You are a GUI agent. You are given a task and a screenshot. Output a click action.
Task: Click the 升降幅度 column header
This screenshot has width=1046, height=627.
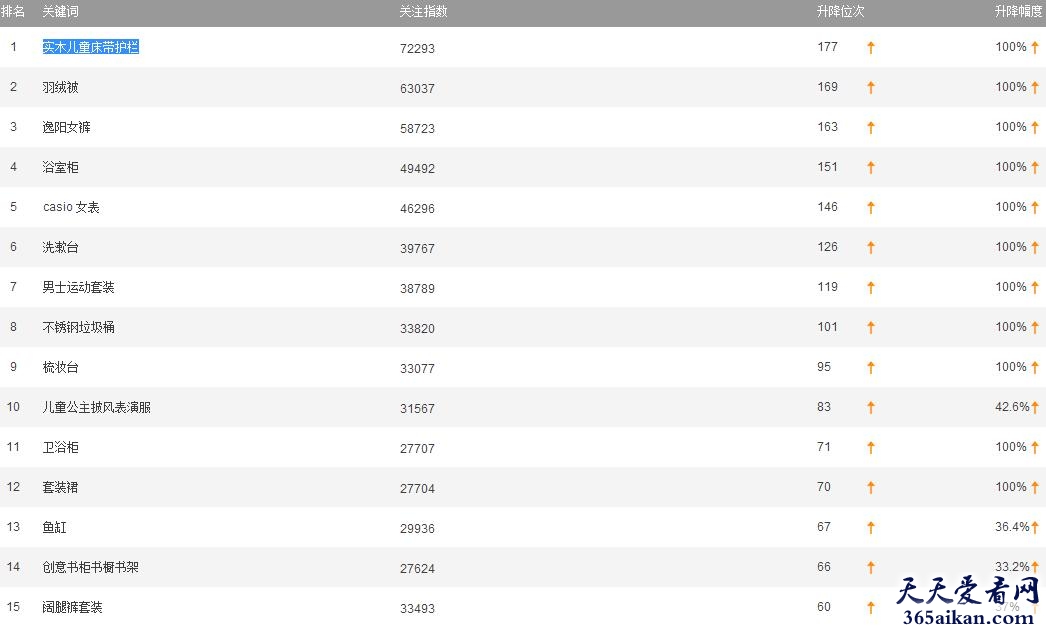1018,11
